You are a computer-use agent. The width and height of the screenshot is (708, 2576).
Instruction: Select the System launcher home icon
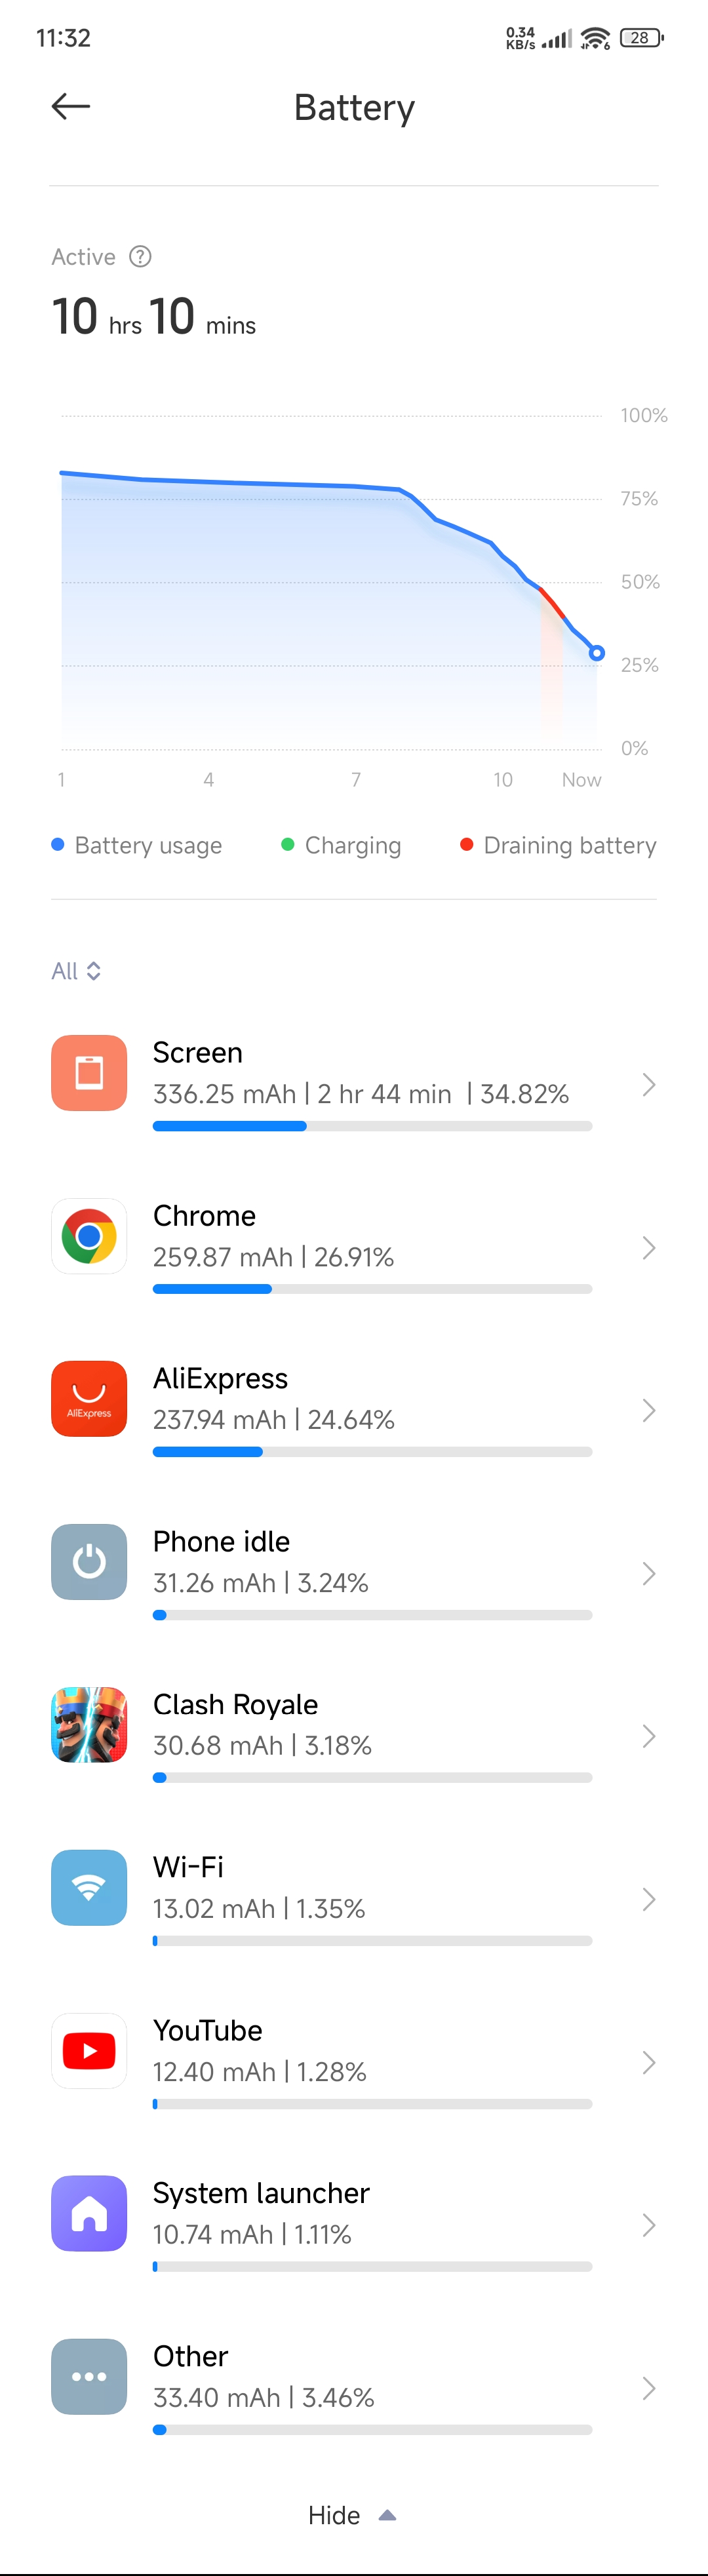click(89, 2214)
